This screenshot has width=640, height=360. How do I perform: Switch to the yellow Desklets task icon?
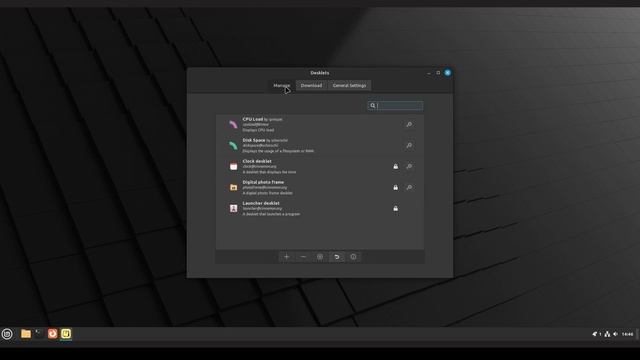[x=66, y=334]
